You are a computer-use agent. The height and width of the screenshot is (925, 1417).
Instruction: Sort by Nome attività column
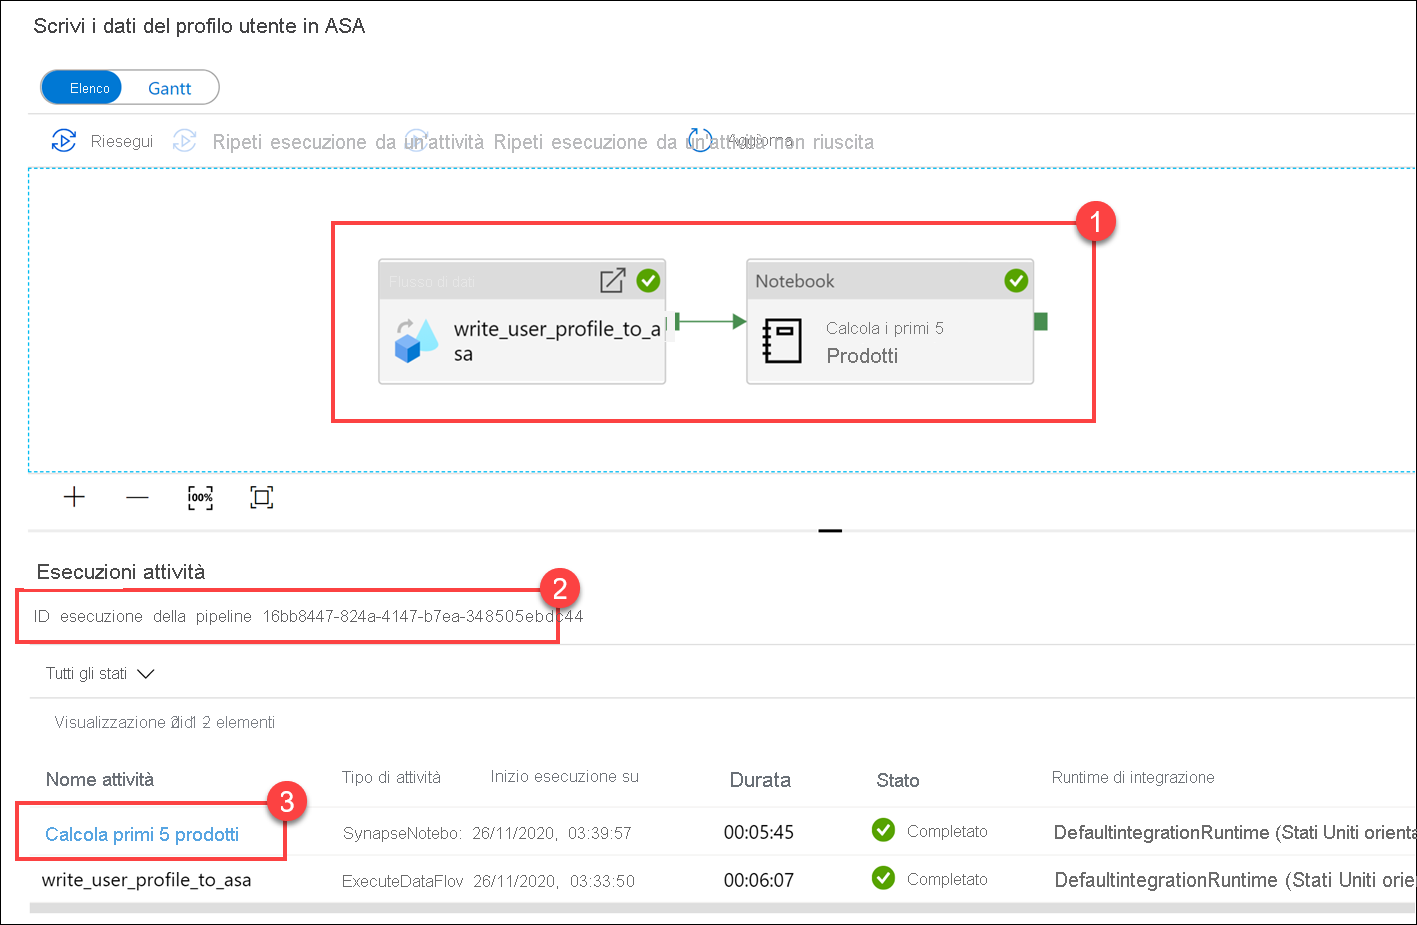pos(100,779)
